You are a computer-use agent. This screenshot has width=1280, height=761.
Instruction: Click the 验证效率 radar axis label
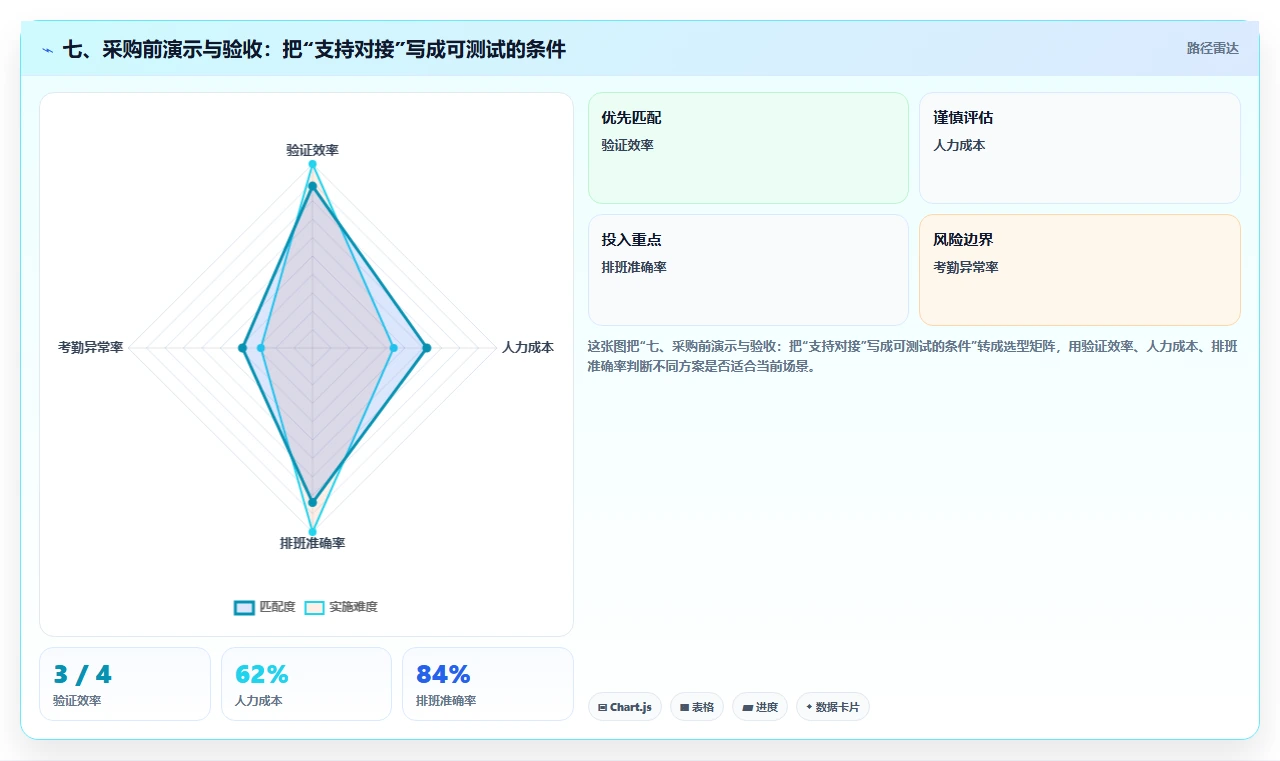pyautogui.click(x=312, y=150)
